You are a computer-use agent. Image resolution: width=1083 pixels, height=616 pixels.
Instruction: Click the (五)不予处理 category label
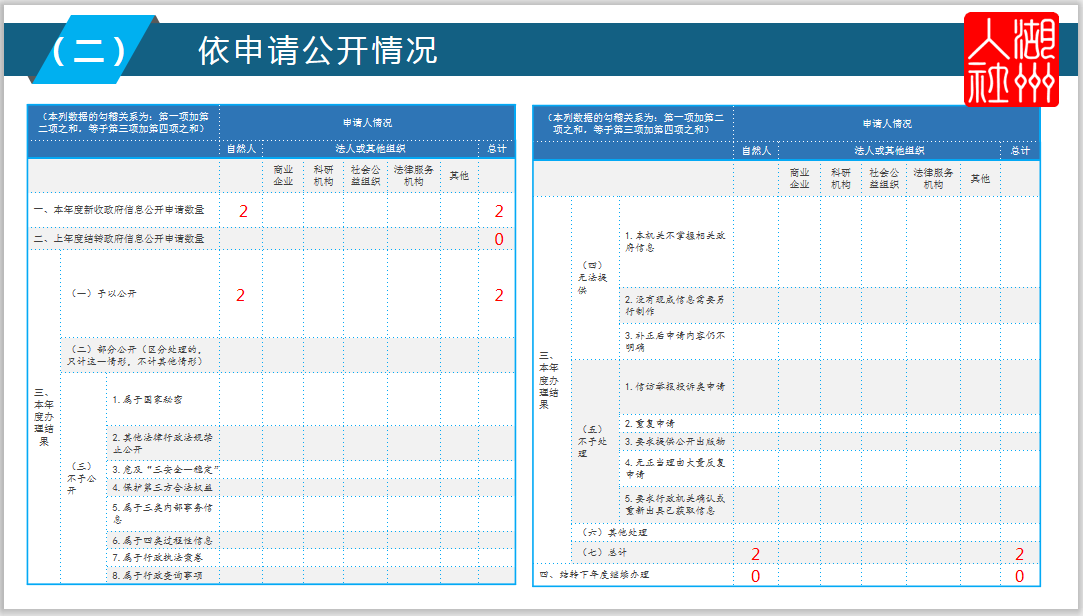coord(593,441)
